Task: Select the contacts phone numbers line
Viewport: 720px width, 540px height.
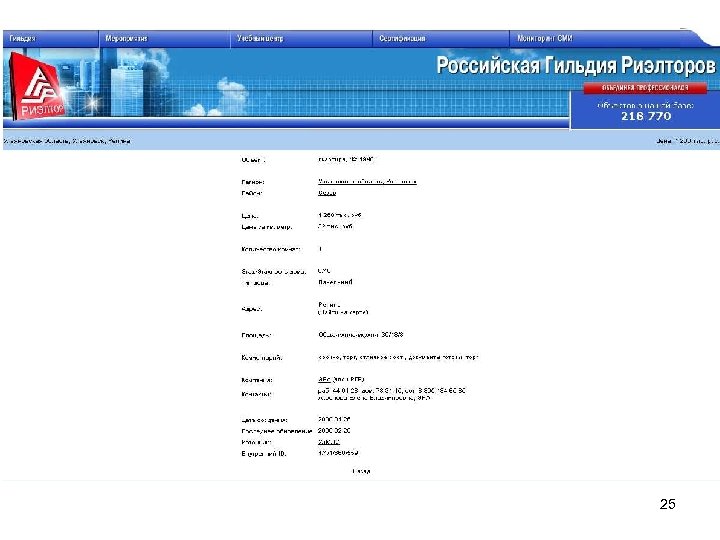Action: pos(392,391)
